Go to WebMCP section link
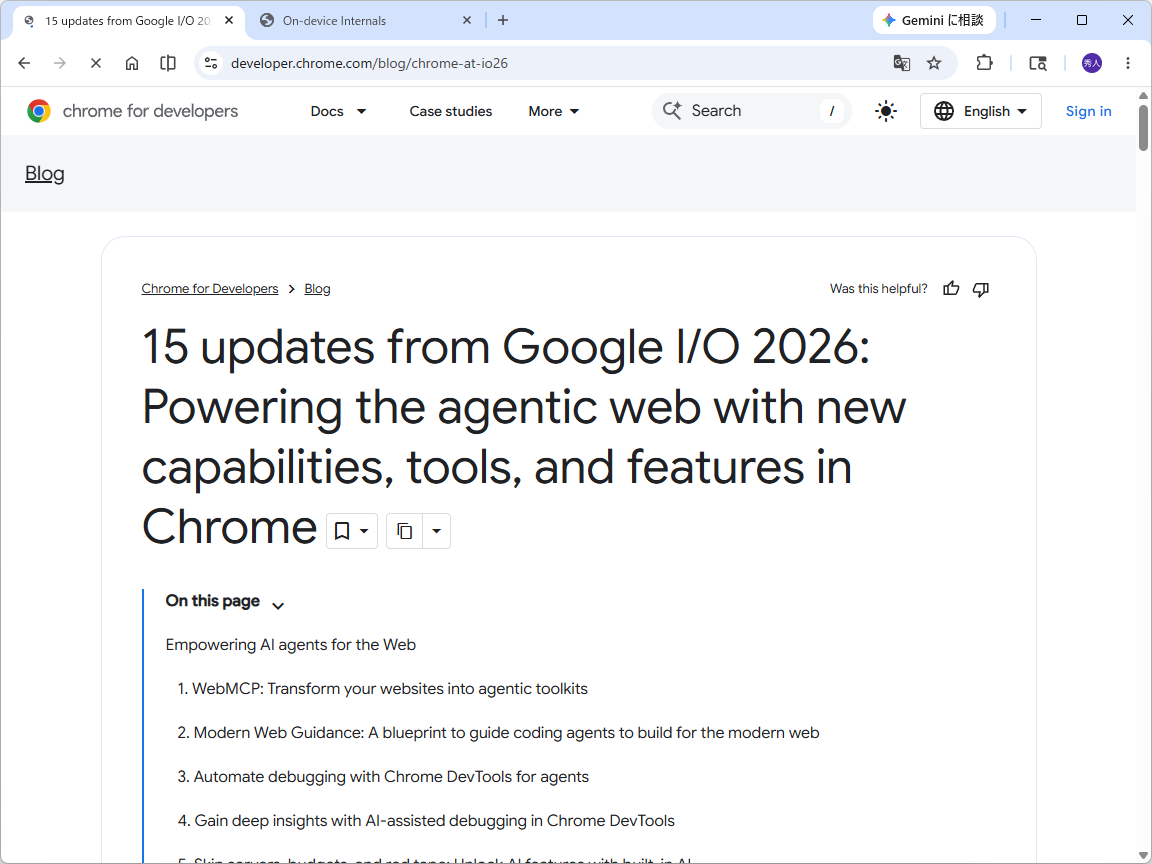The height and width of the screenshot is (864, 1152). pyautogui.click(x=383, y=689)
